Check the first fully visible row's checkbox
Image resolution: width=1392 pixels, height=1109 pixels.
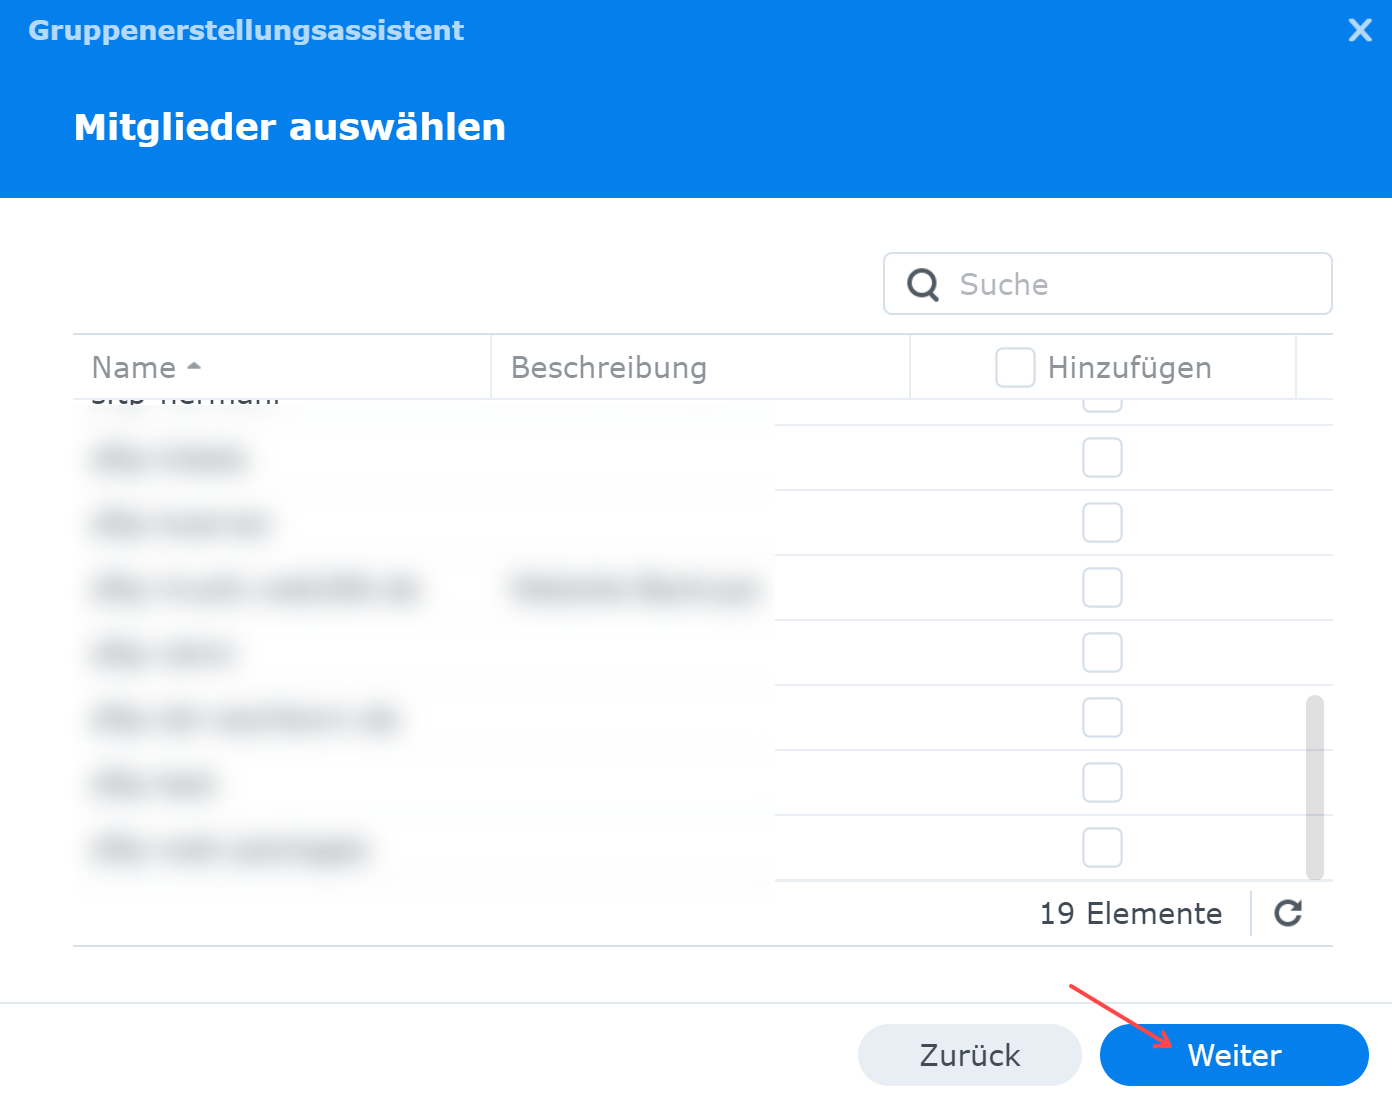(x=1102, y=458)
